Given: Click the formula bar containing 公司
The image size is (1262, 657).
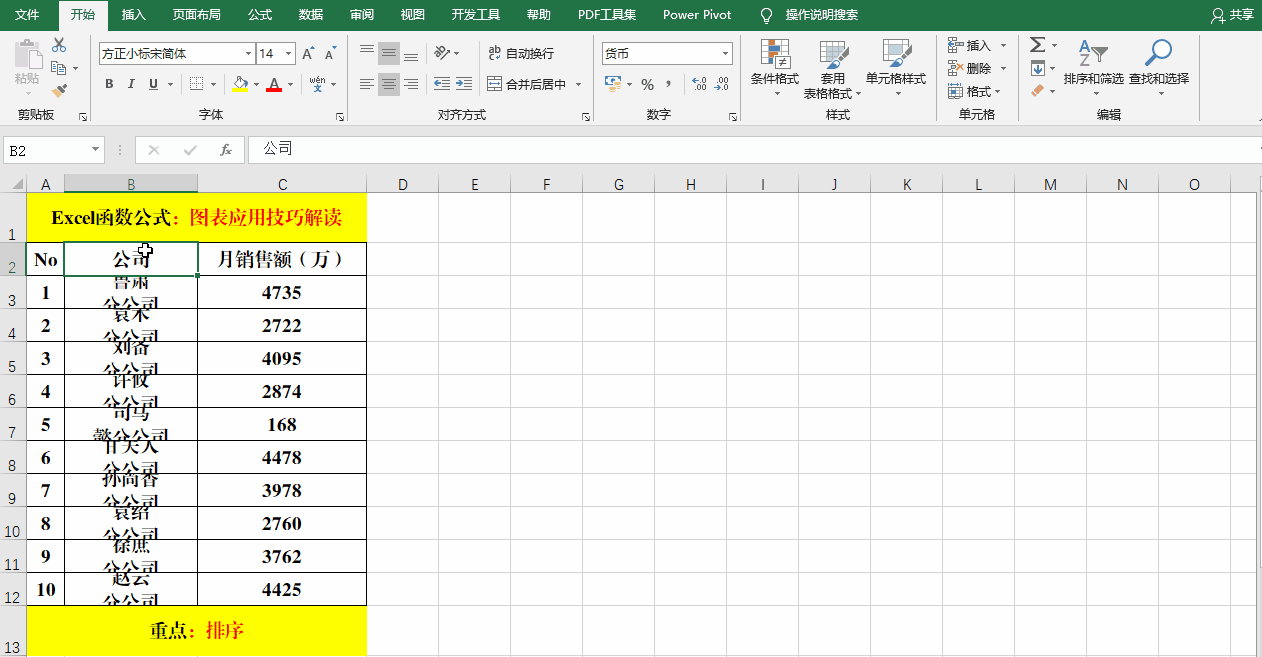Looking at the screenshot, I should tap(754, 150).
